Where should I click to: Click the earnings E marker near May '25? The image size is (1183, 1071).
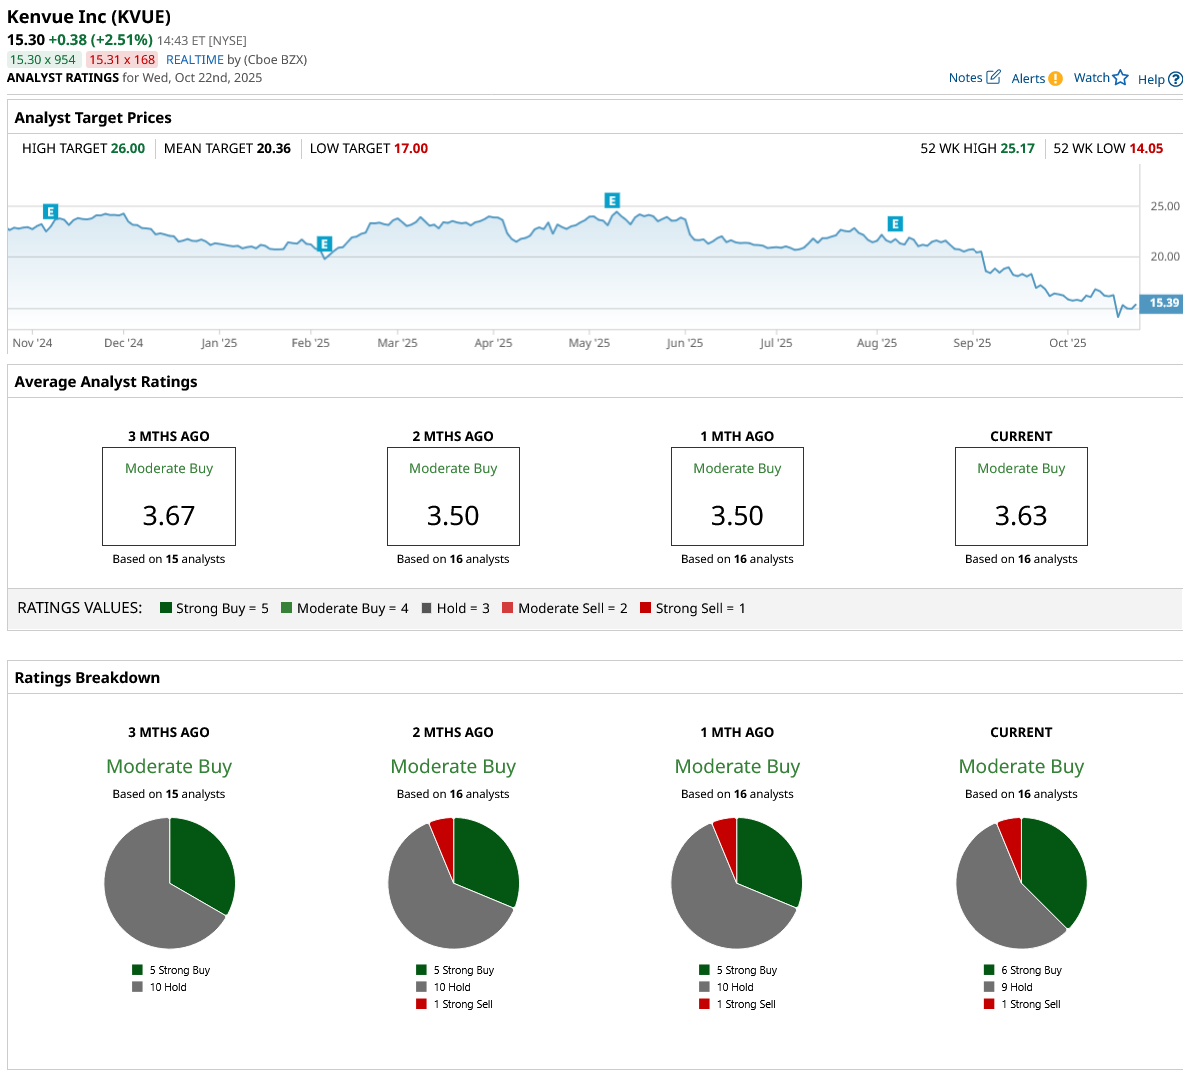click(x=612, y=201)
